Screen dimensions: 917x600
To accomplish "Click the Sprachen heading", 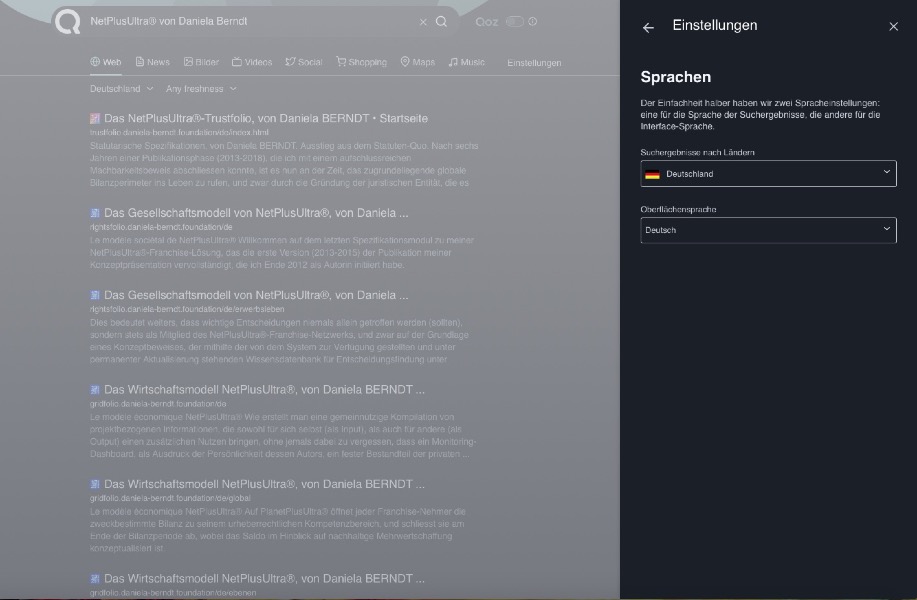I will point(675,77).
